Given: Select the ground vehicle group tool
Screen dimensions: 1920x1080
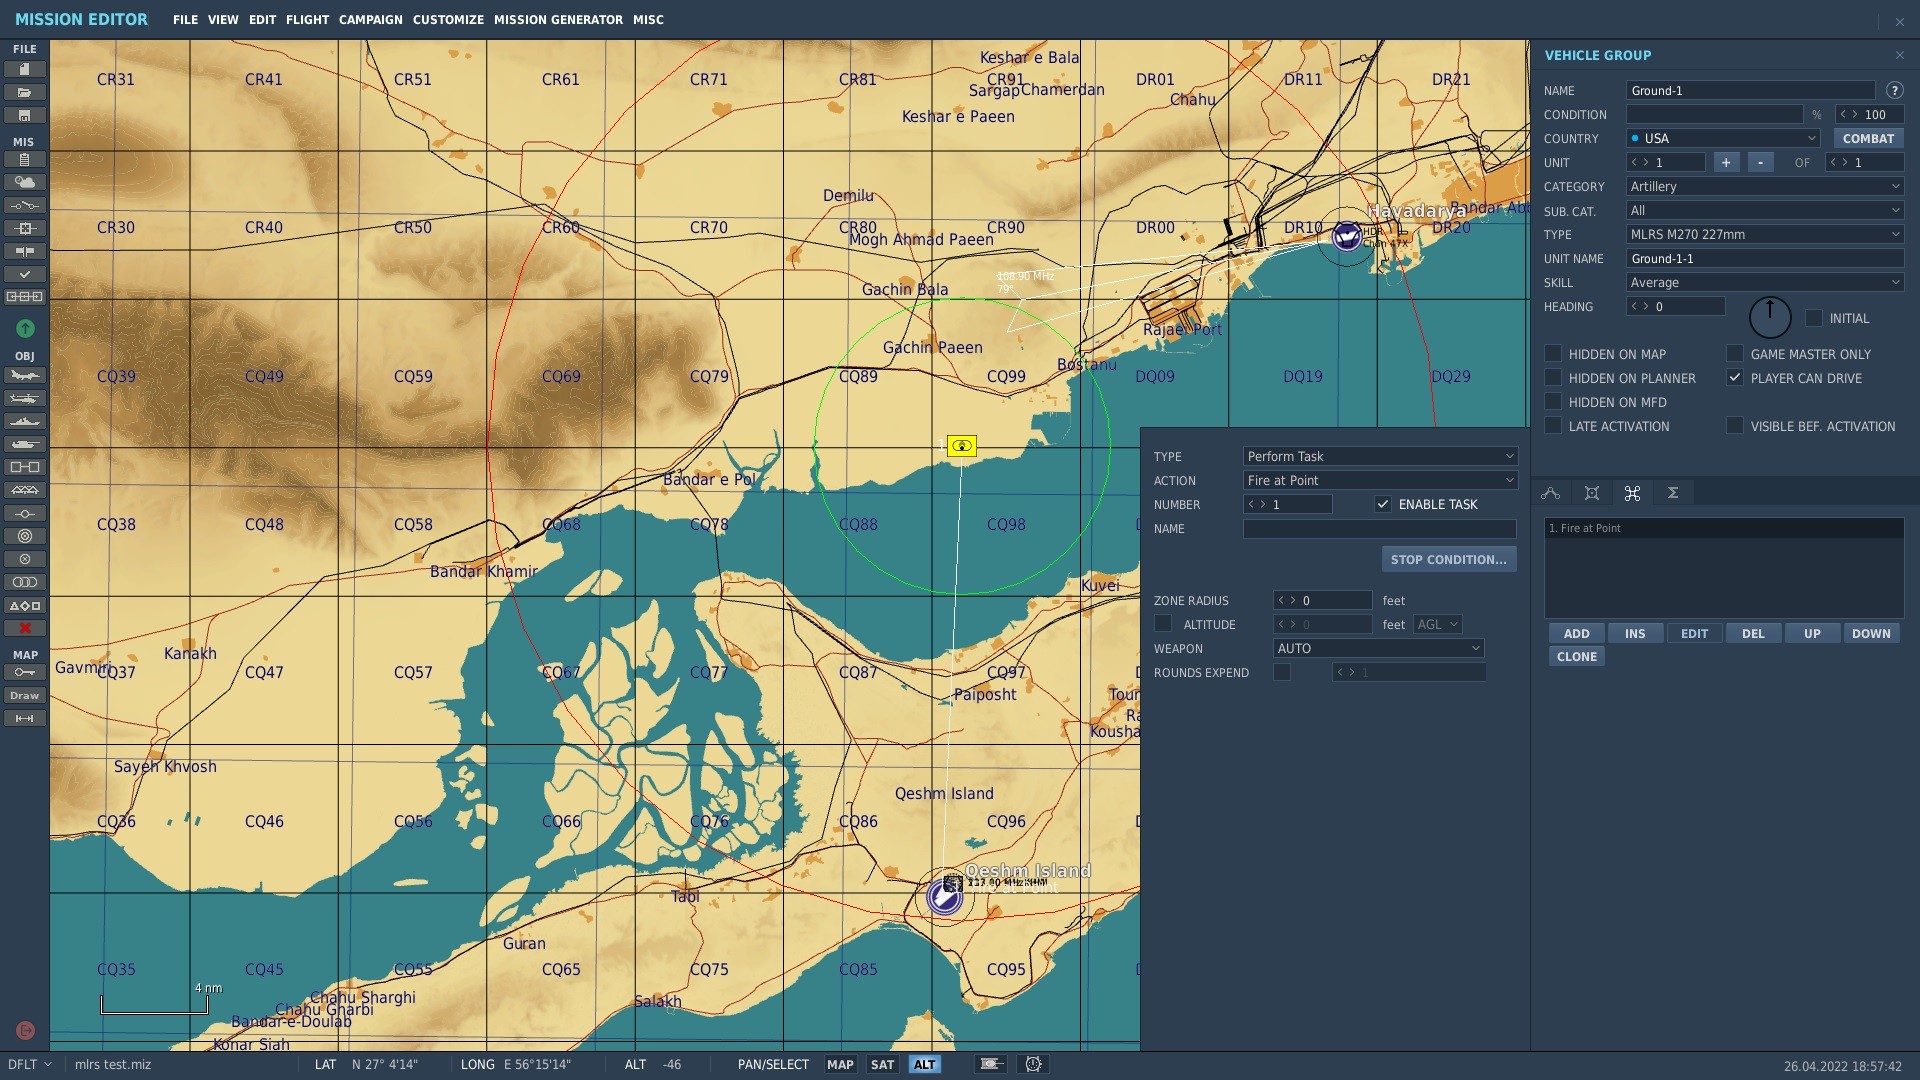Looking at the screenshot, I should (x=25, y=444).
